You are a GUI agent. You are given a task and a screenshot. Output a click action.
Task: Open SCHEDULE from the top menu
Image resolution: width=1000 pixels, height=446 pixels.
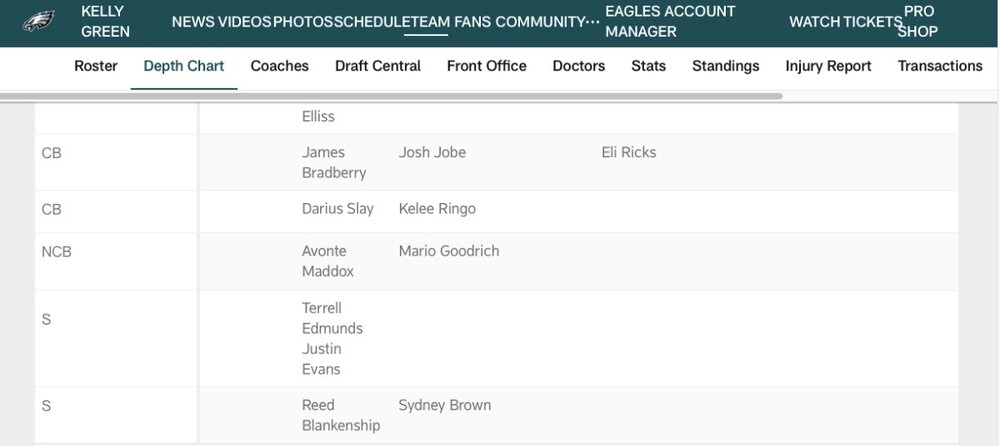[372, 22]
